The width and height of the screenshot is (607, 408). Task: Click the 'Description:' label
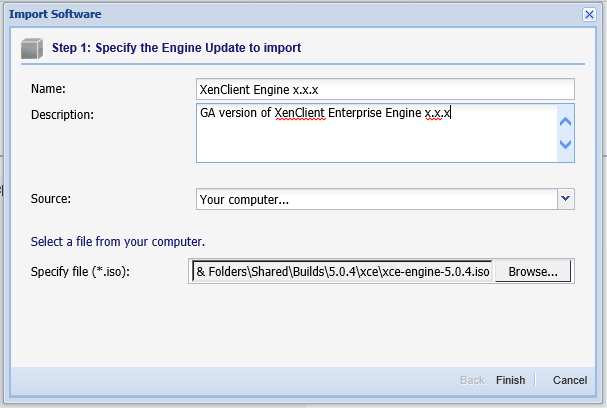pos(62,114)
